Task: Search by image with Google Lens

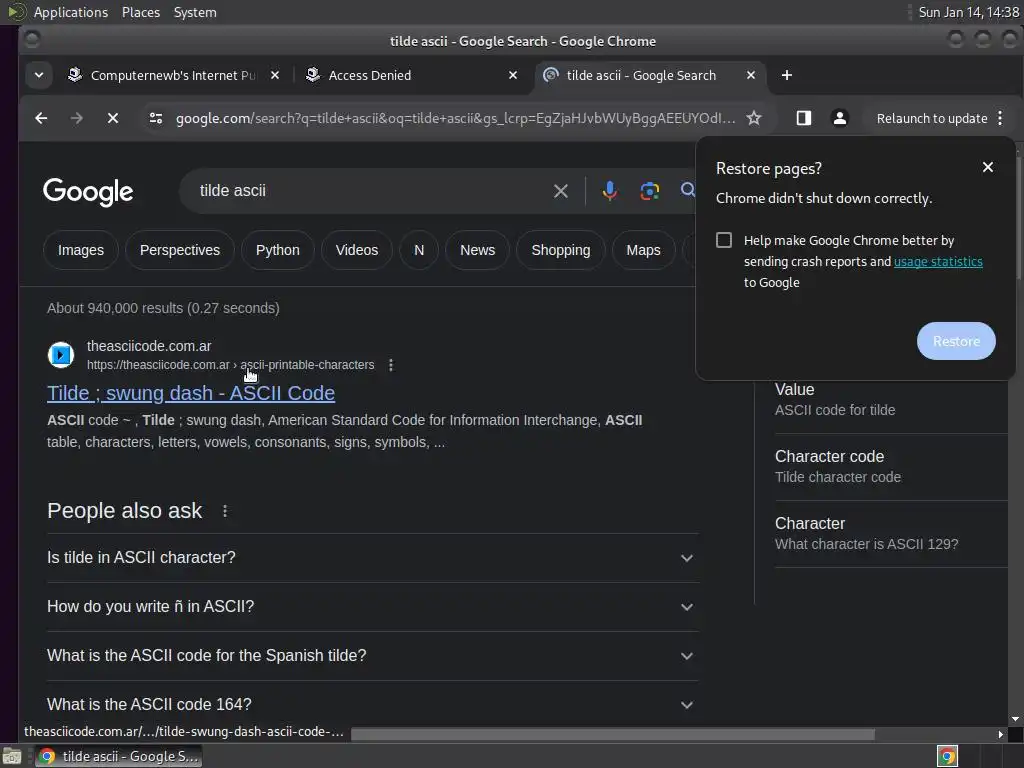Action: click(x=650, y=191)
